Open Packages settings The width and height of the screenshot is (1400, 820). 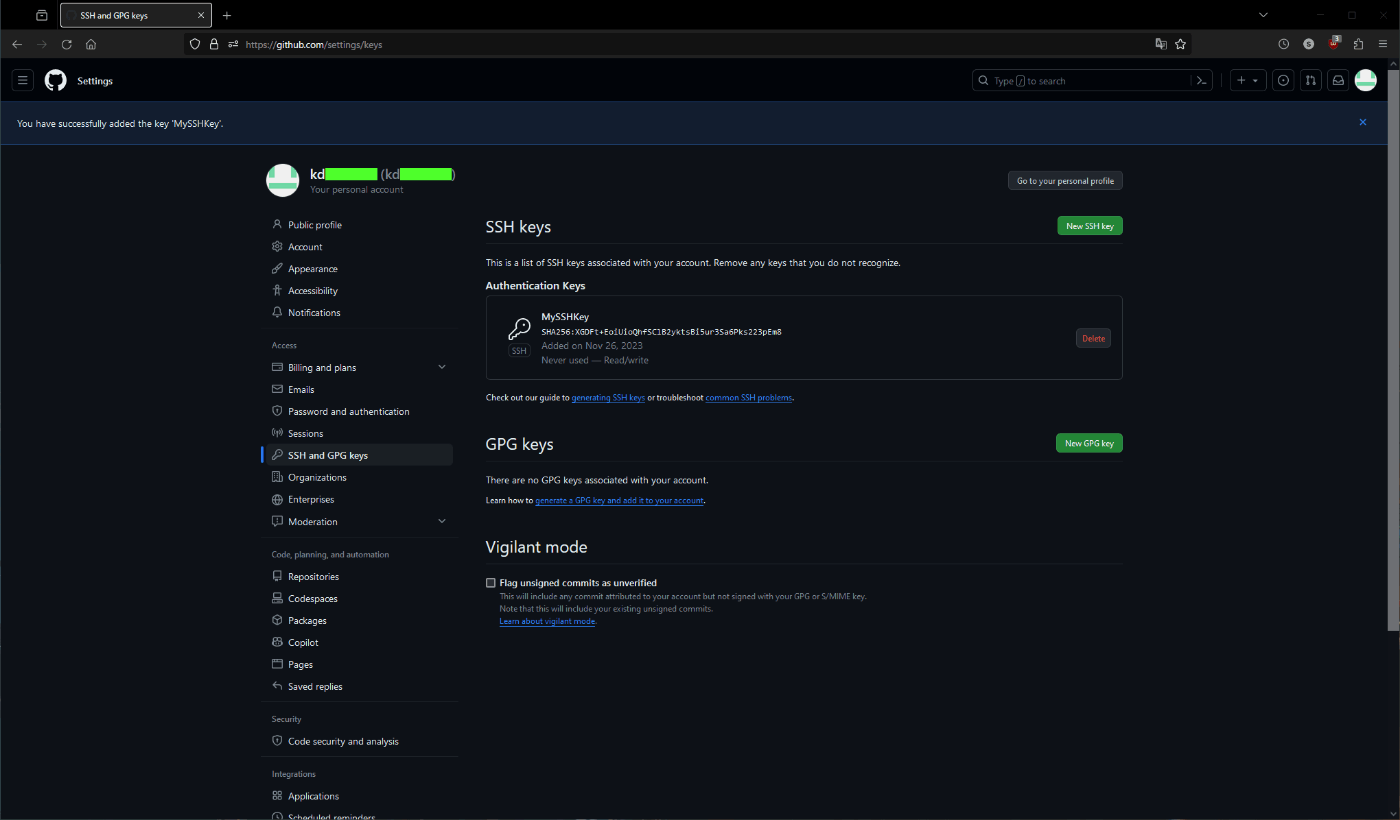pos(307,621)
